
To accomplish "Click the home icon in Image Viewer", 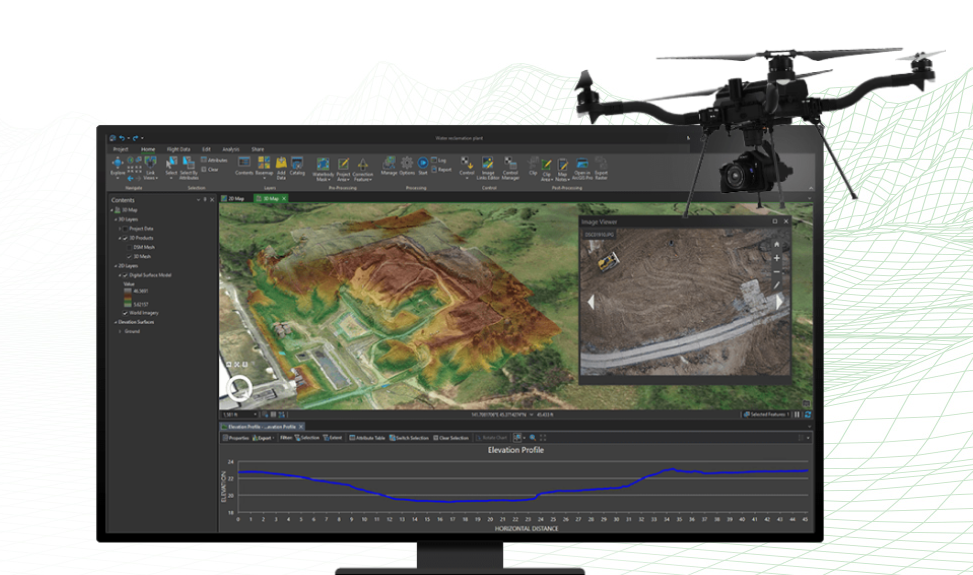I will point(777,244).
